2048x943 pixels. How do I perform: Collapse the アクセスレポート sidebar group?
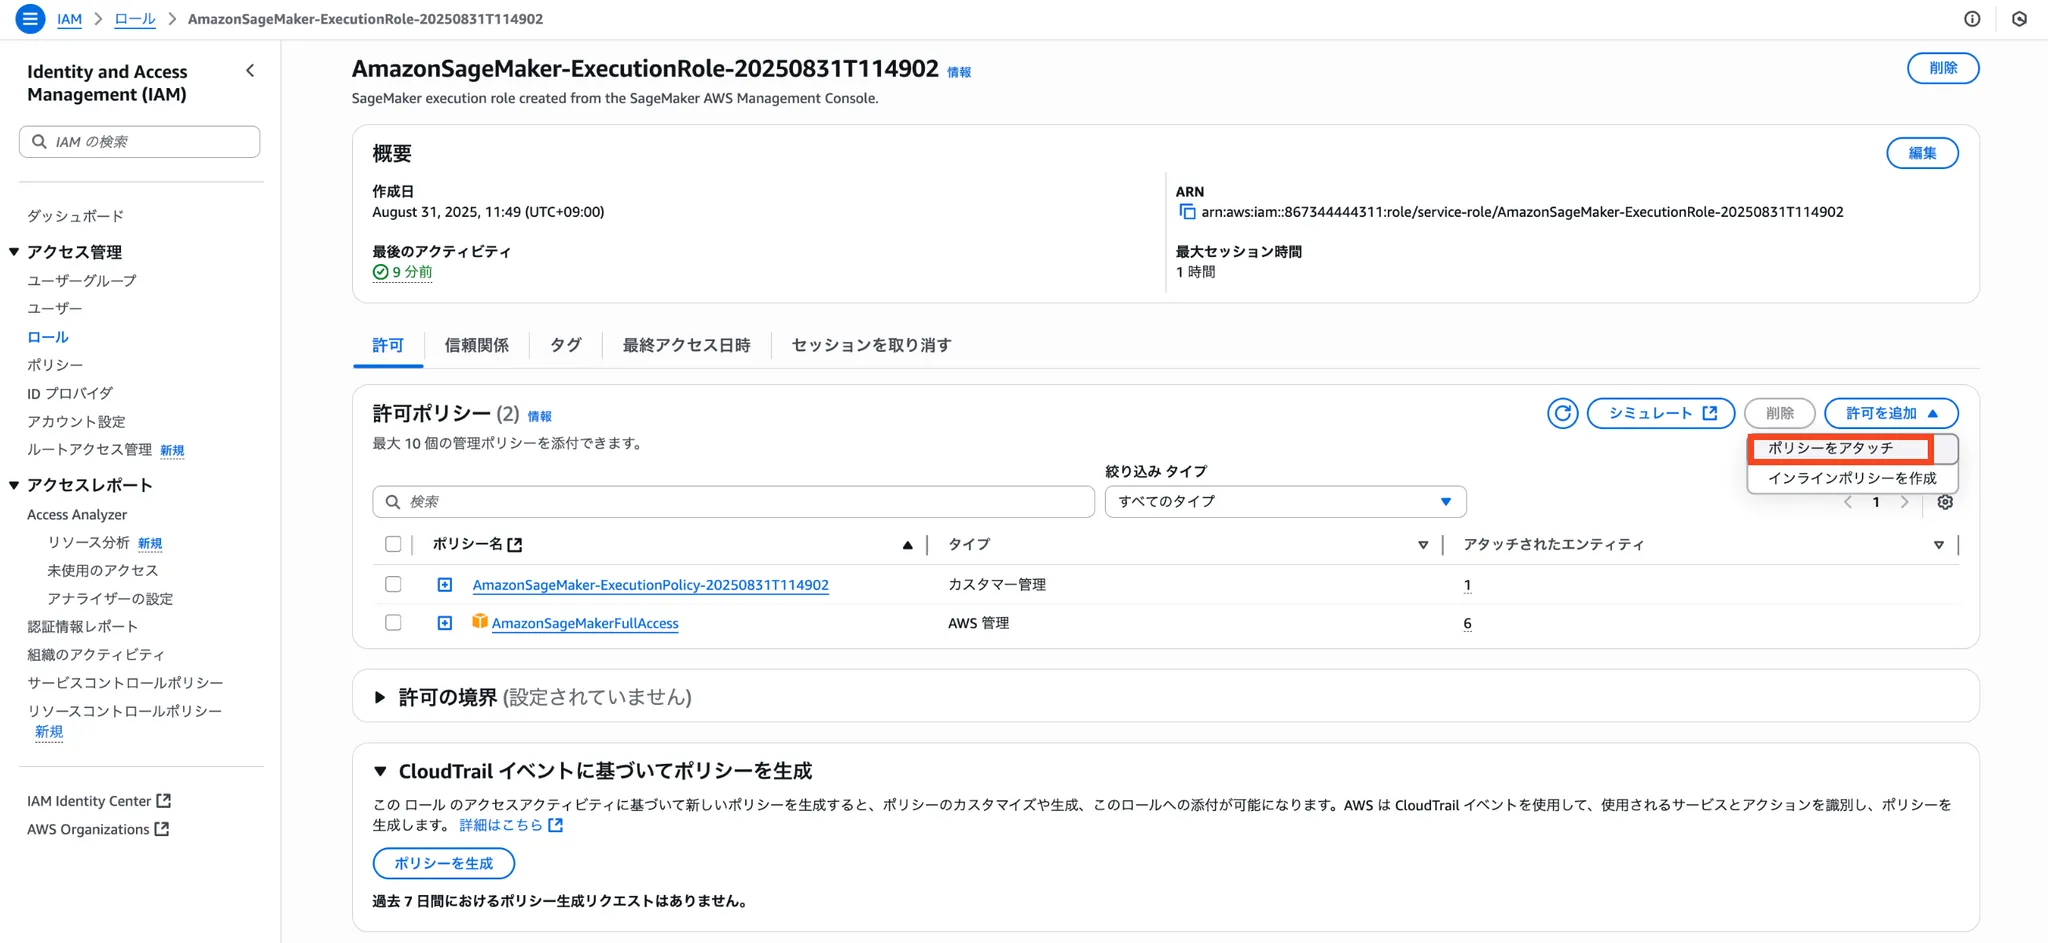coord(14,485)
